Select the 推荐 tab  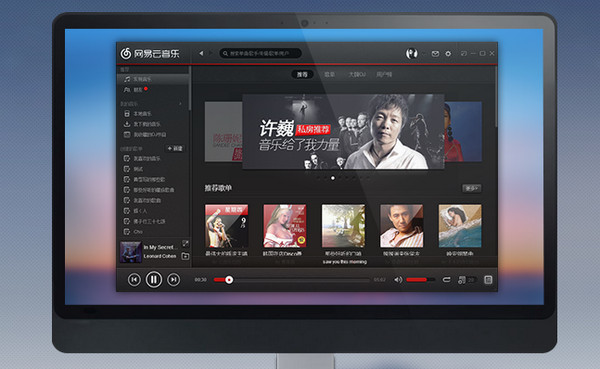pyautogui.click(x=302, y=75)
